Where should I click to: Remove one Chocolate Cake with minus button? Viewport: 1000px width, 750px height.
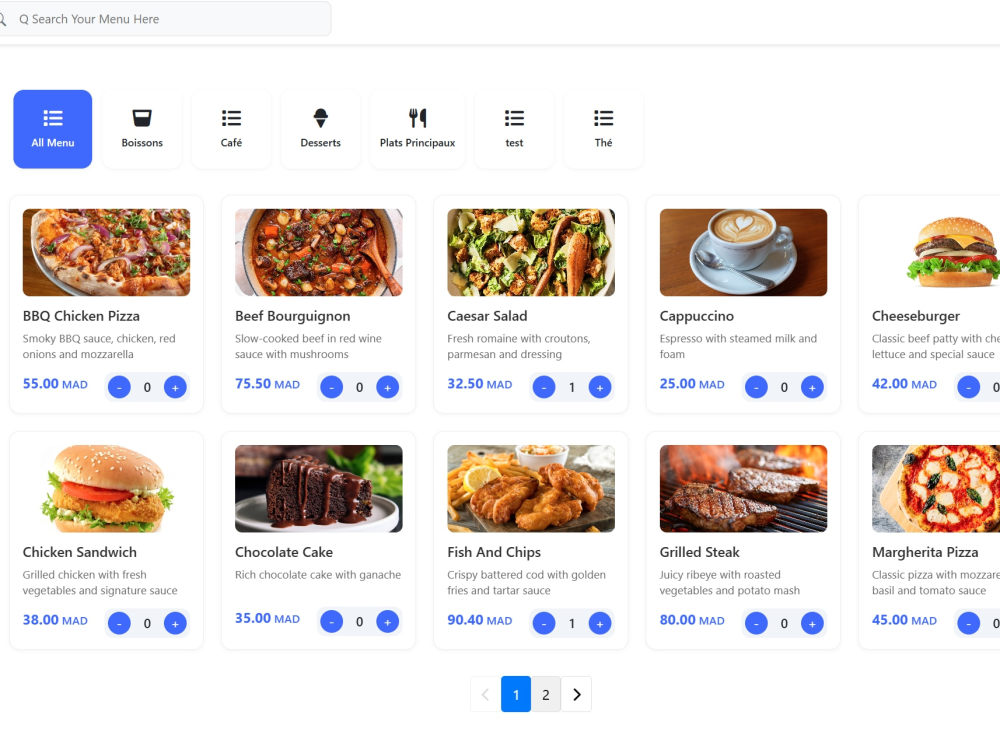pos(332,621)
